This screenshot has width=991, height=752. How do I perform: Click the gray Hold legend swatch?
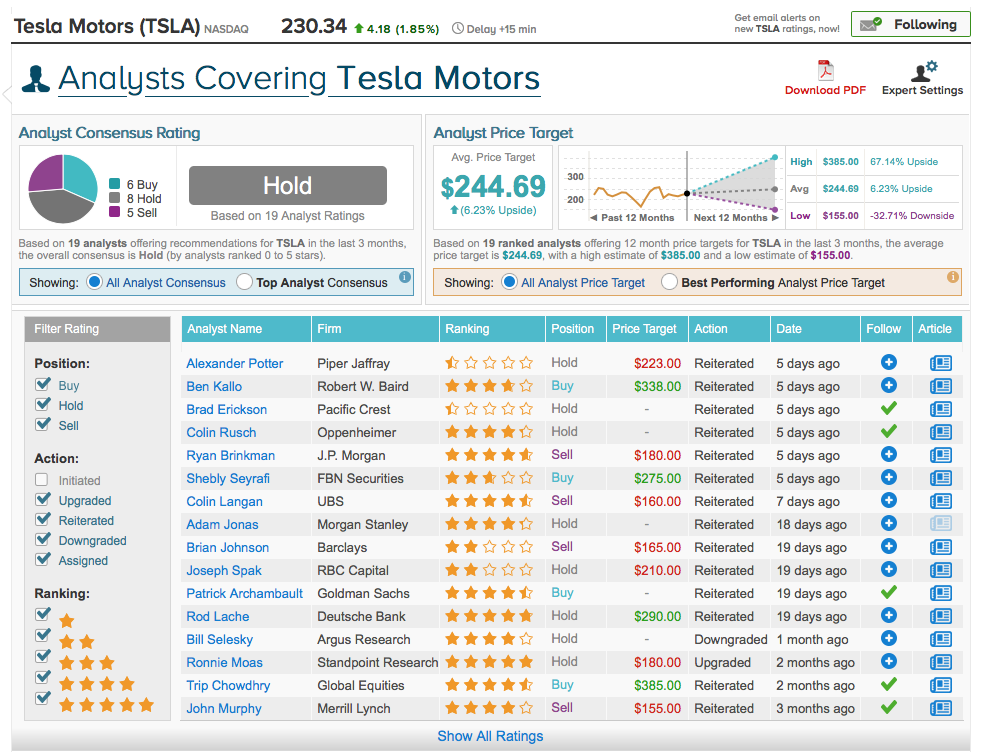(114, 198)
